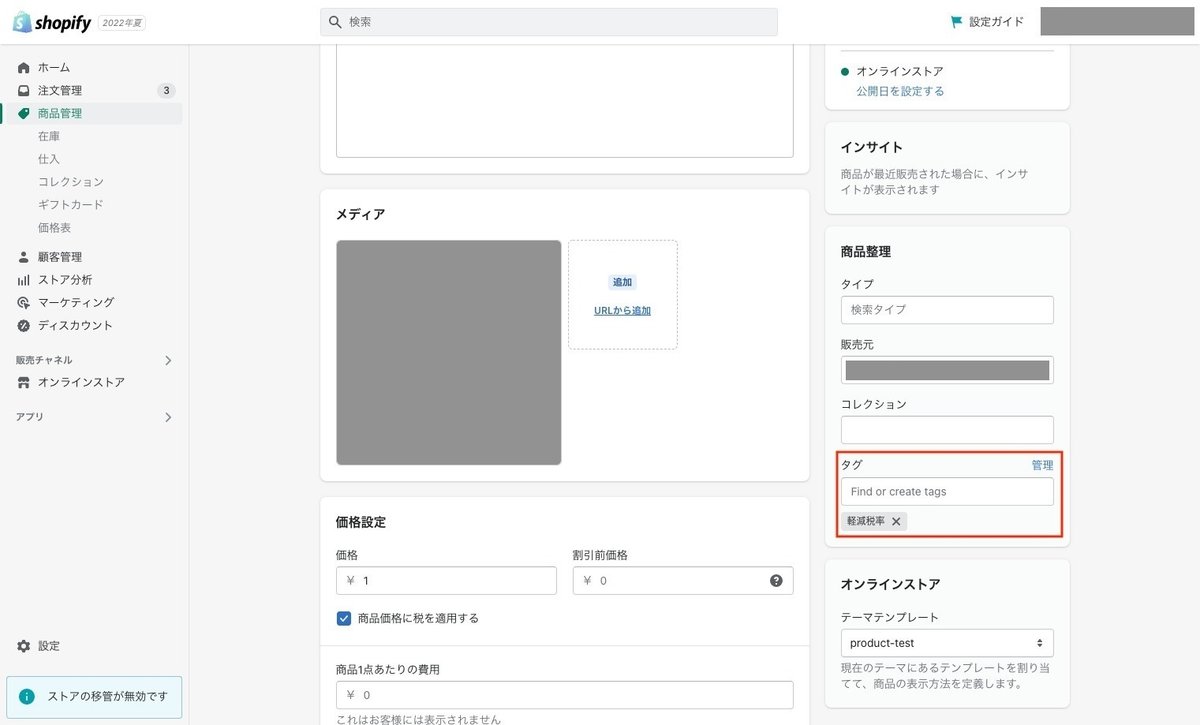Click the 設定 gear icon
The image size is (1200, 725).
24,646
